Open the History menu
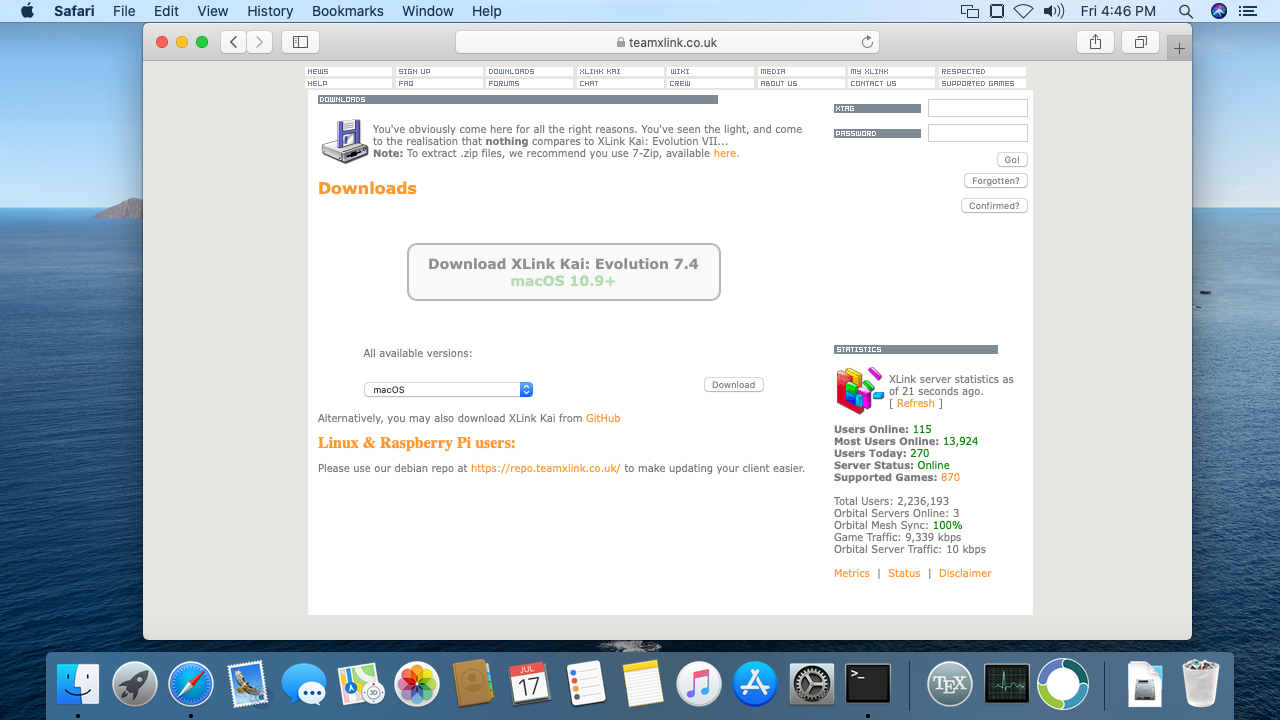This screenshot has width=1280, height=720. [x=270, y=11]
